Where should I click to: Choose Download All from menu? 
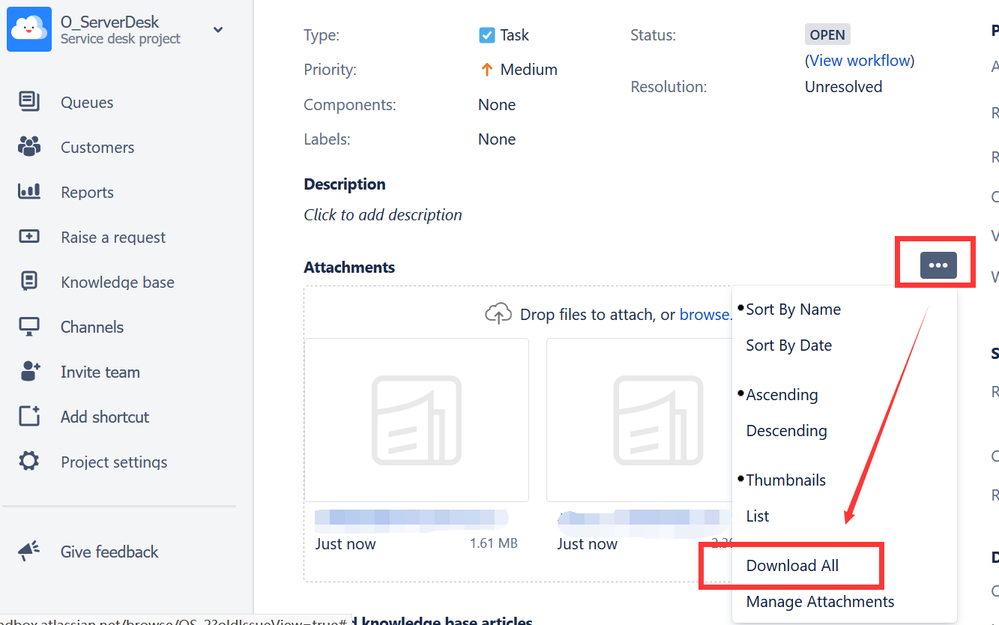pos(792,565)
